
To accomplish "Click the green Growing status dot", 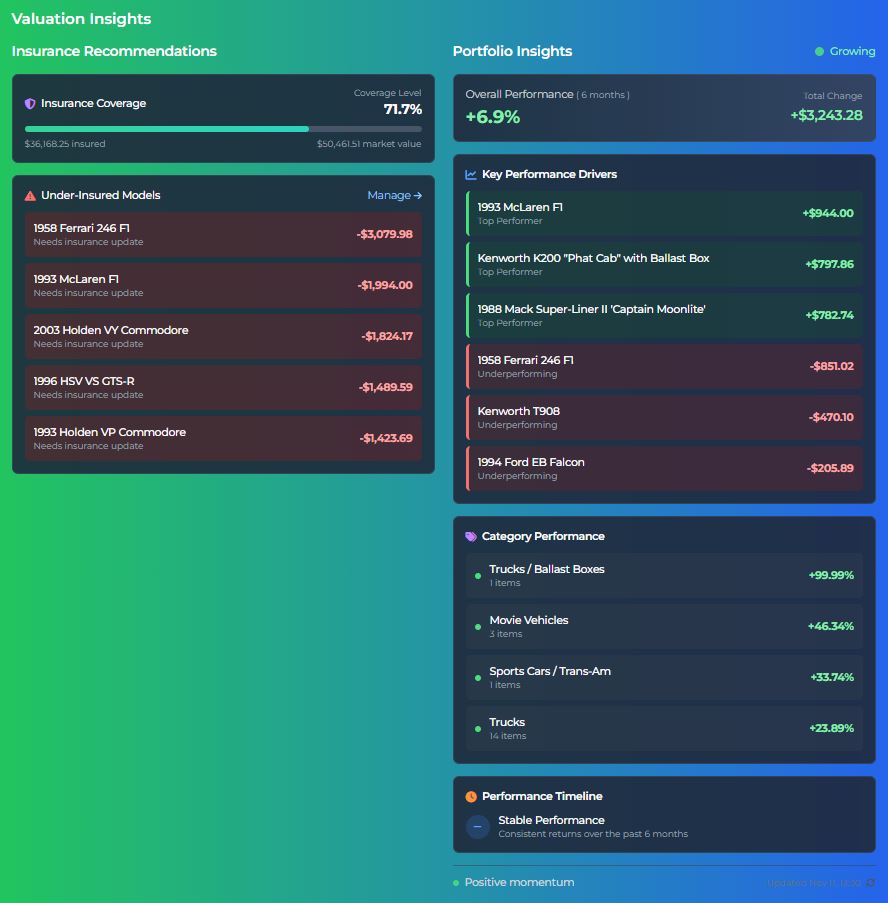I will [819, 52].
